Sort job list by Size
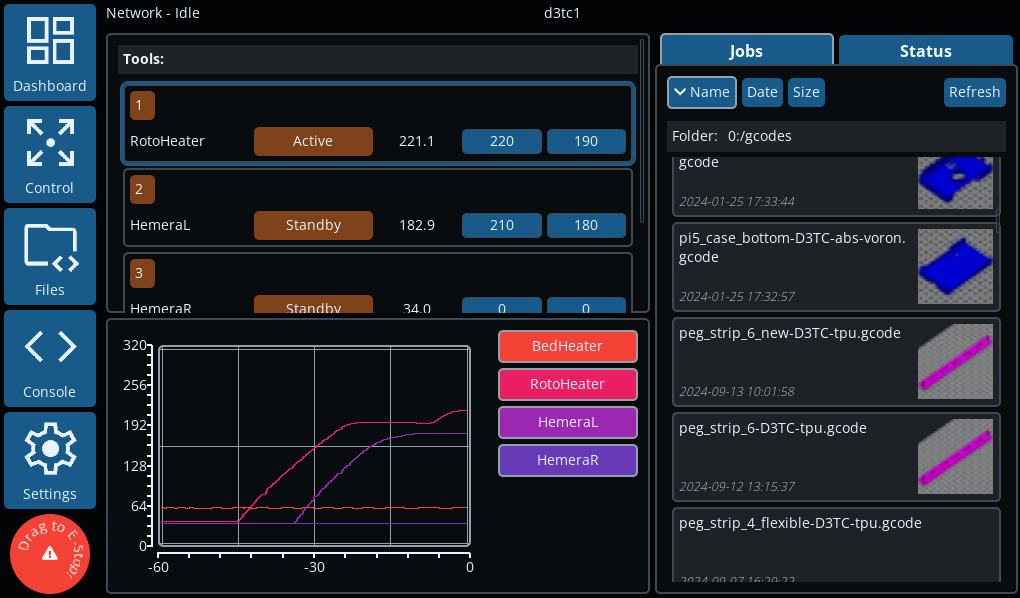 coord(806,92)
